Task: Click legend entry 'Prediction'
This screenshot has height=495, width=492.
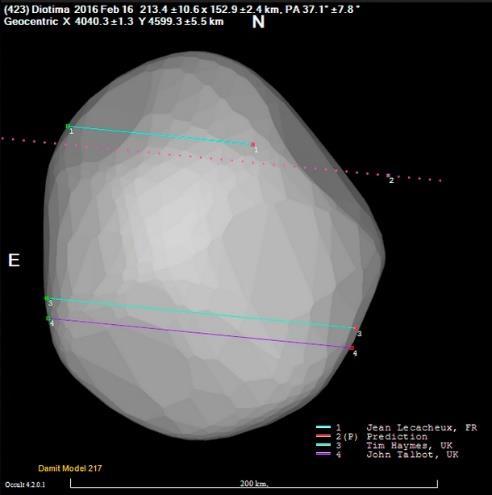Action: click(x=397, y=437)
